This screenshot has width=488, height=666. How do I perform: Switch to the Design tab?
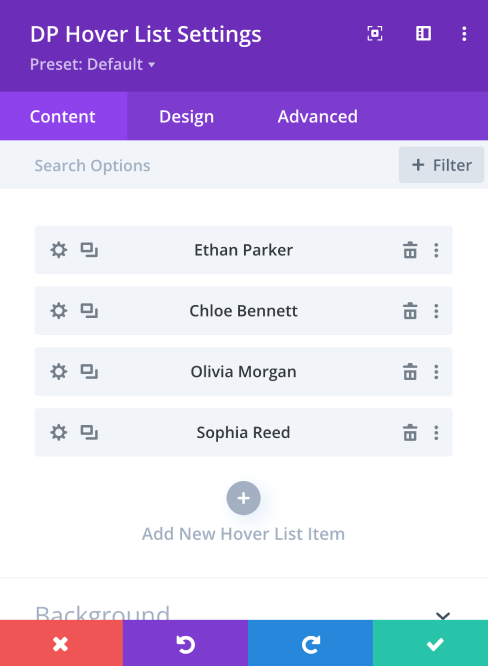point(186,116)
